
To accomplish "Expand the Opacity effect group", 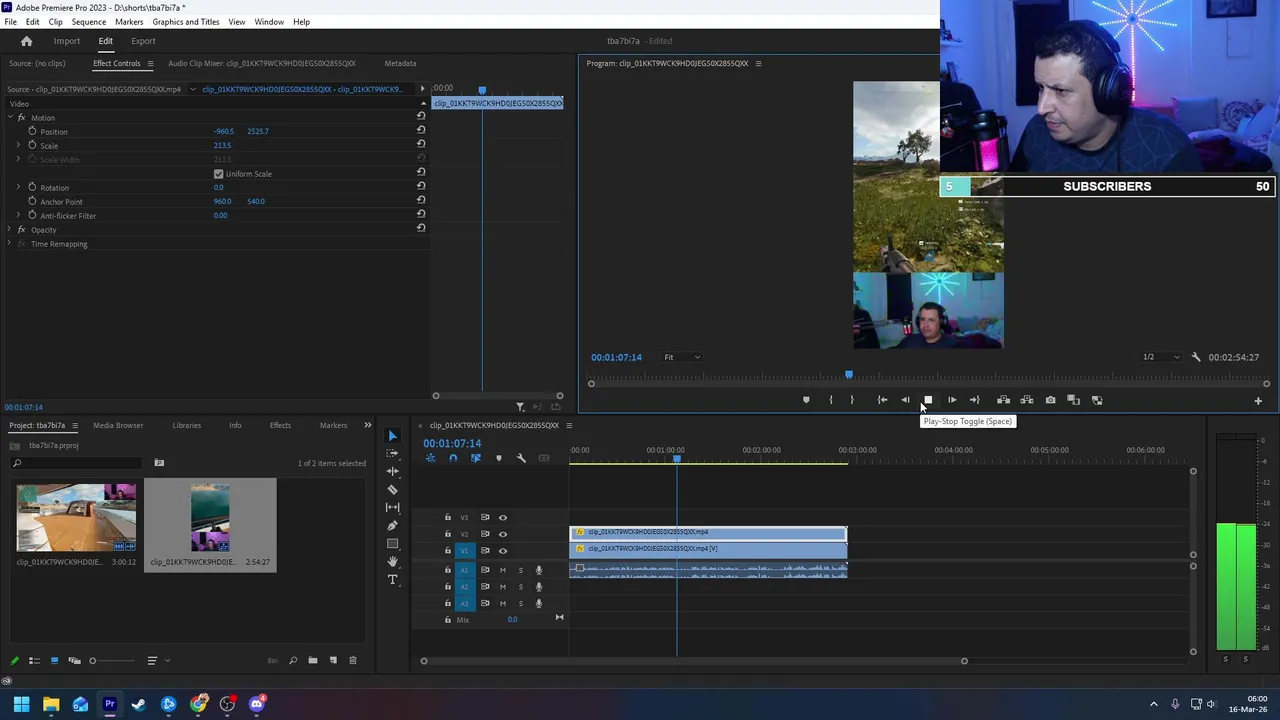I will (10, 230).
